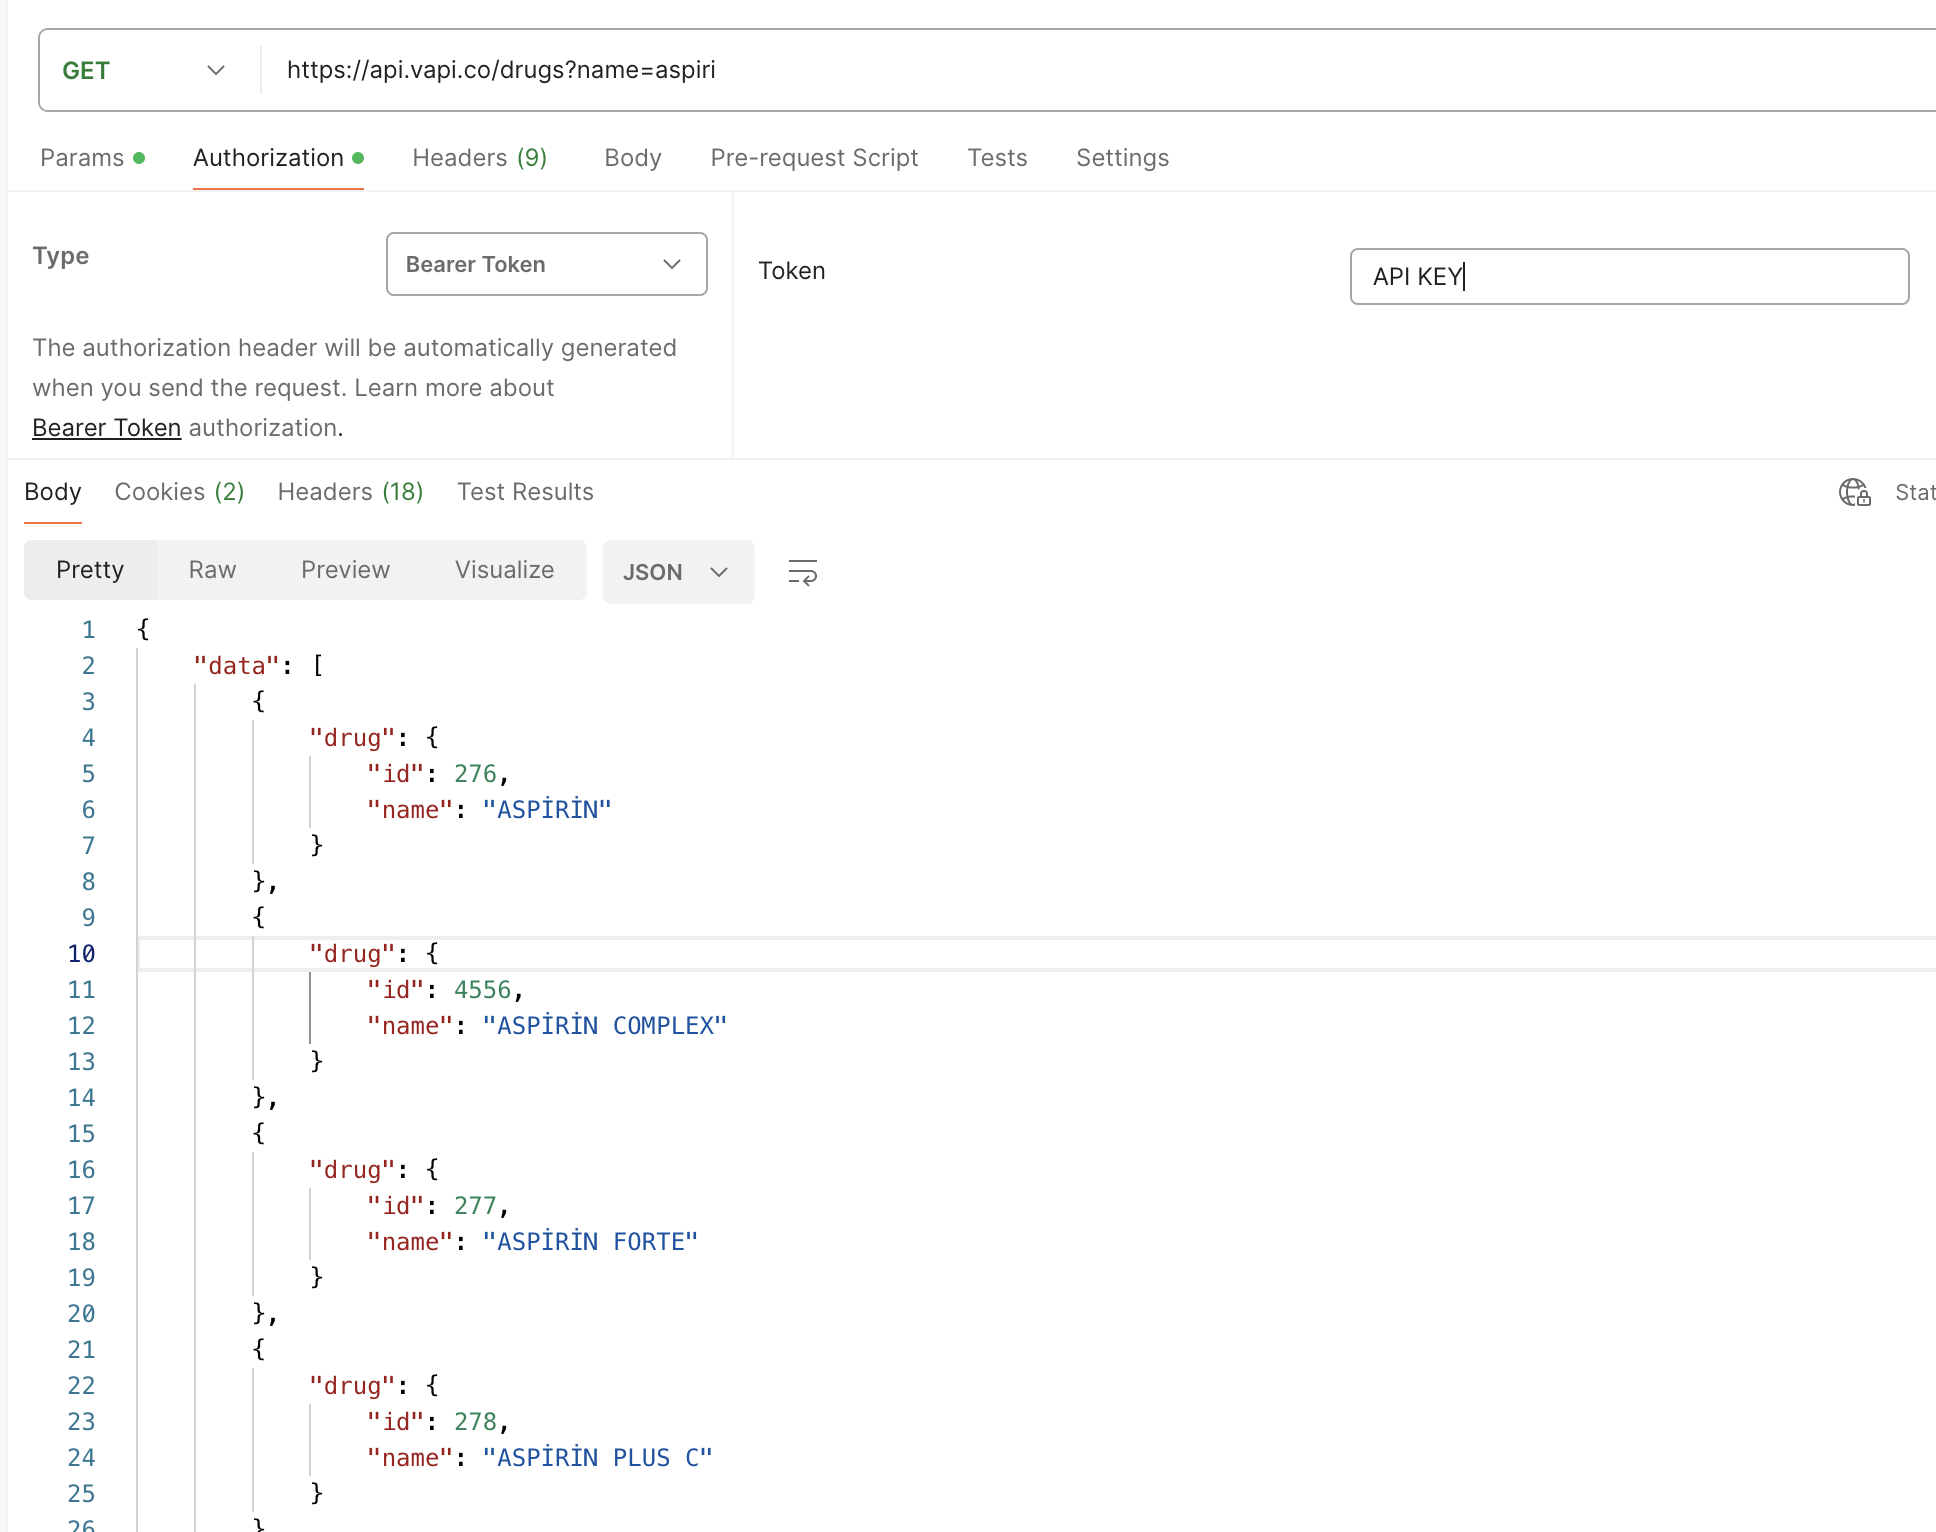1936x1532 pixels.
Task: Switch to the Params tab
Action: click(92, 158)
